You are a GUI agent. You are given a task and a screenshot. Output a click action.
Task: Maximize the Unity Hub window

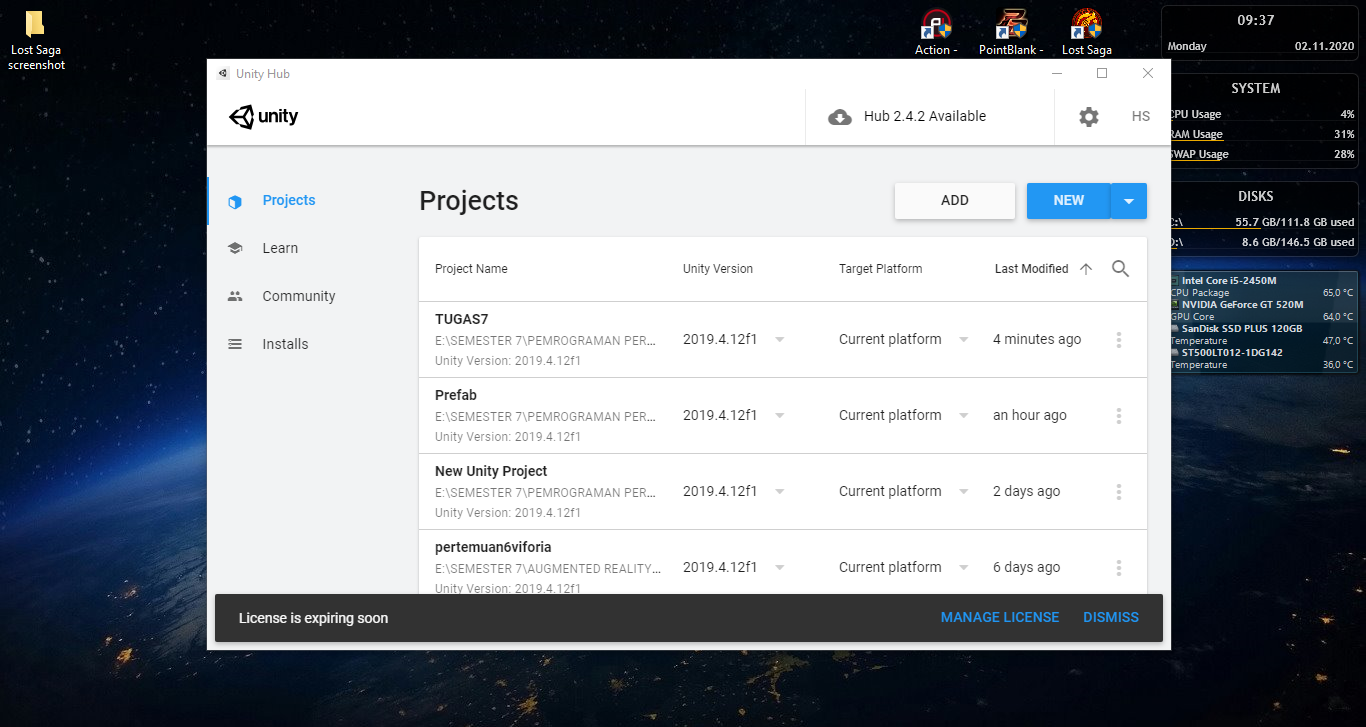click(x=1102, y=73)
